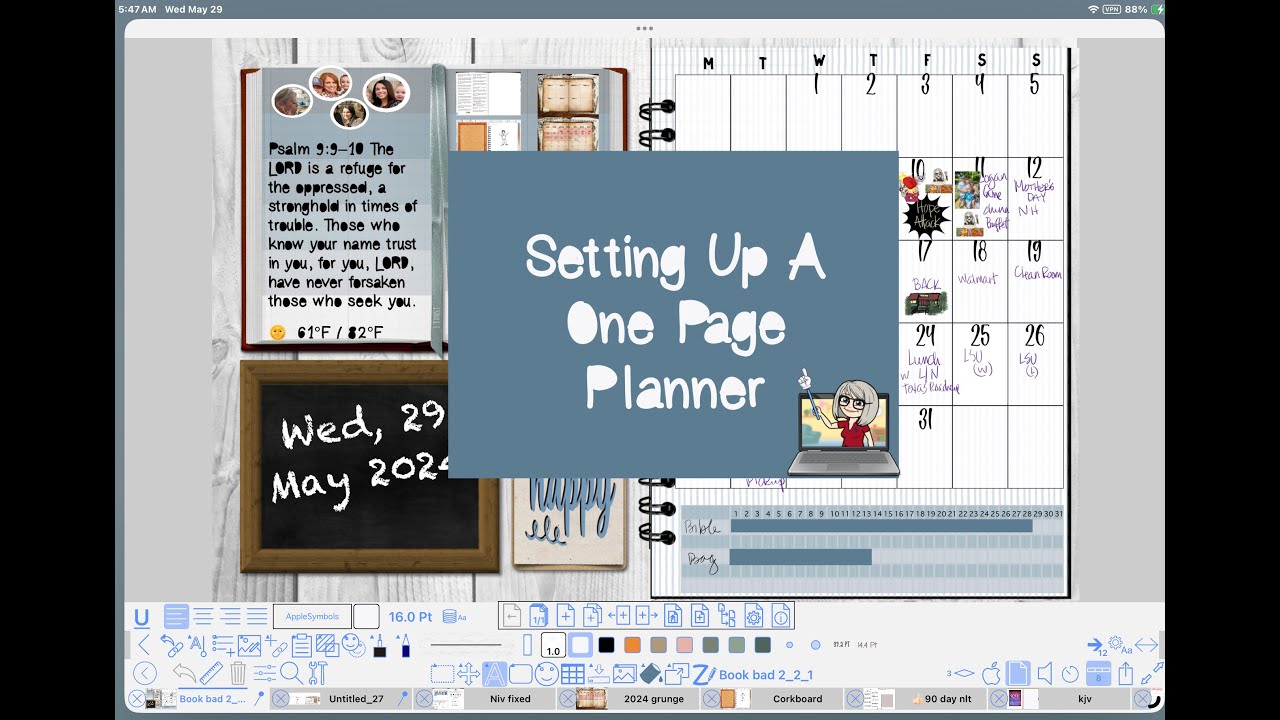Insert a table grid
Screen dimensions: 1280x720
(573, 674)
